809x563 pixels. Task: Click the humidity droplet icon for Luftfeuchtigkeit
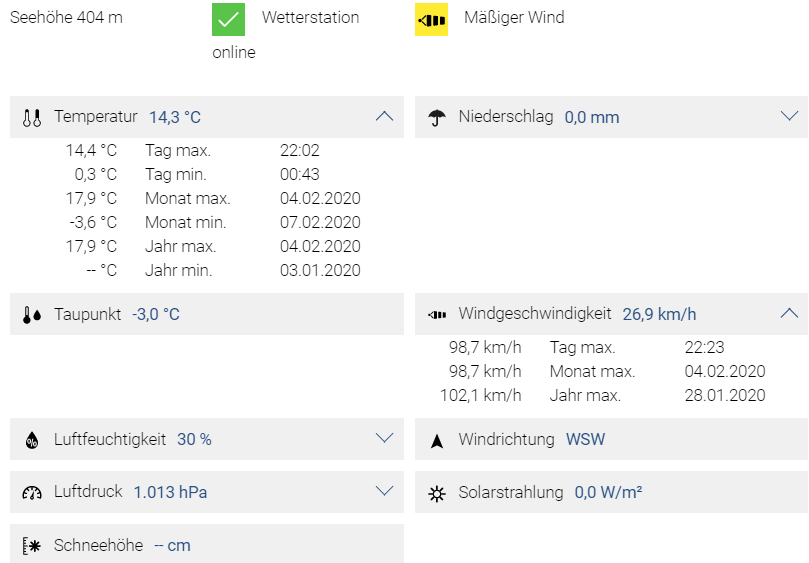(32, 440)
